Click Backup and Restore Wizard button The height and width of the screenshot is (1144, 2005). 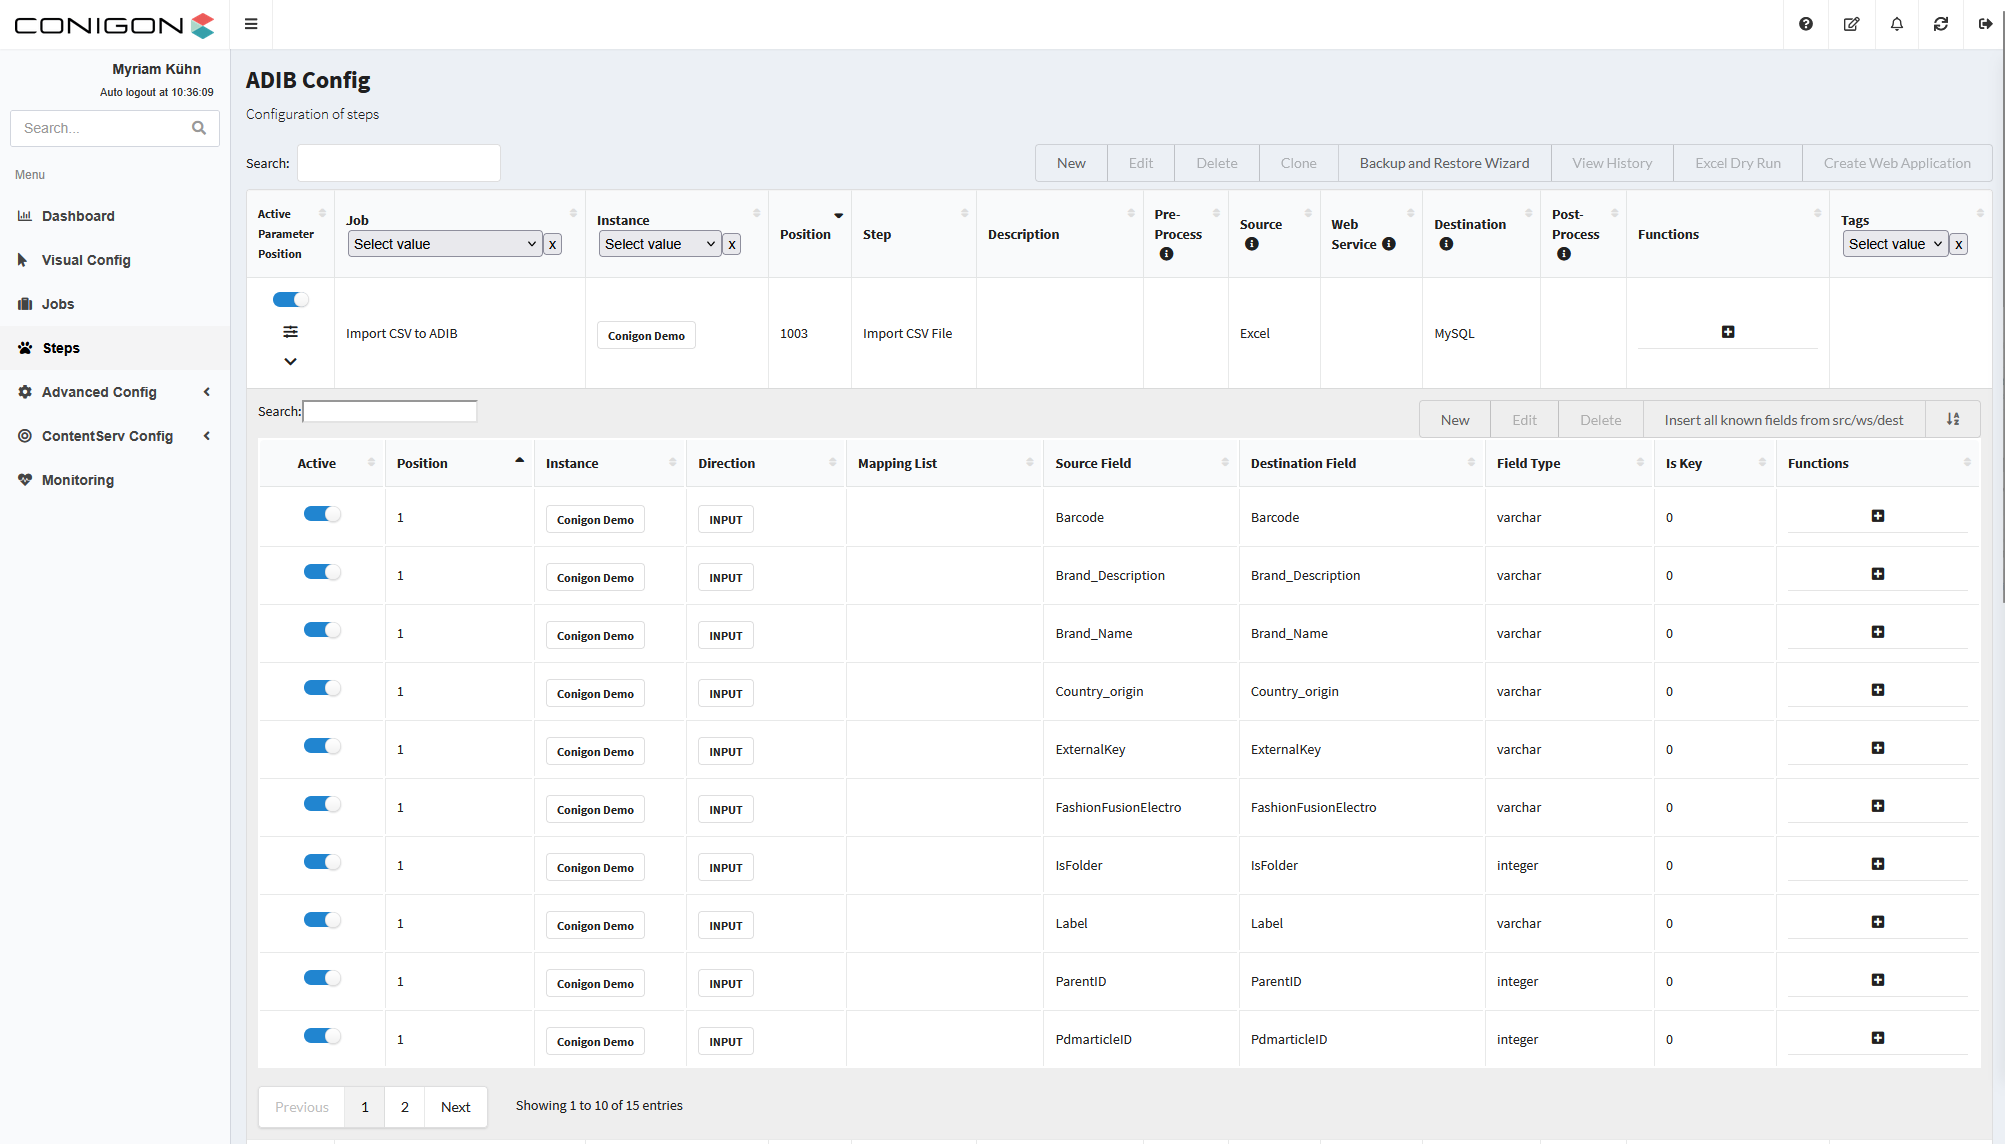point(1443,163)
